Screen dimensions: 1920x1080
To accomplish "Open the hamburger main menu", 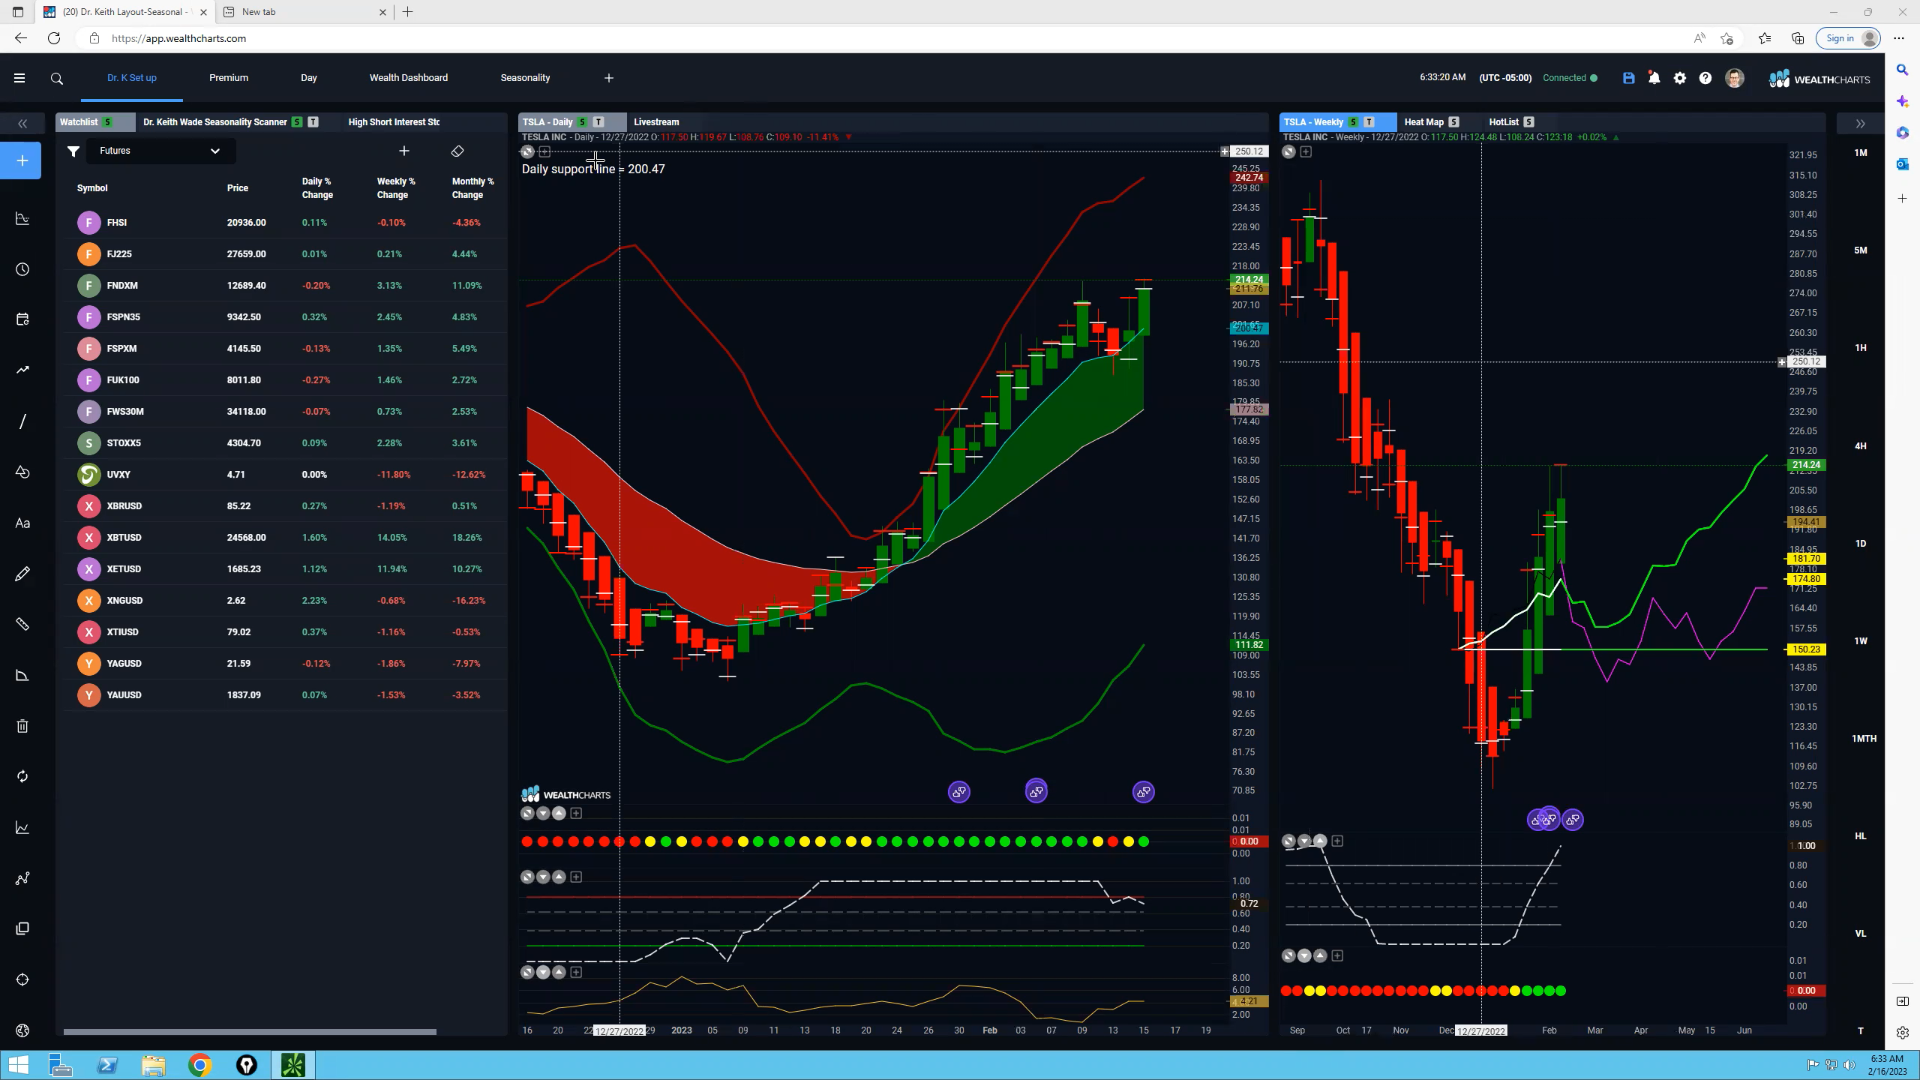I will [x=19, y=78].
